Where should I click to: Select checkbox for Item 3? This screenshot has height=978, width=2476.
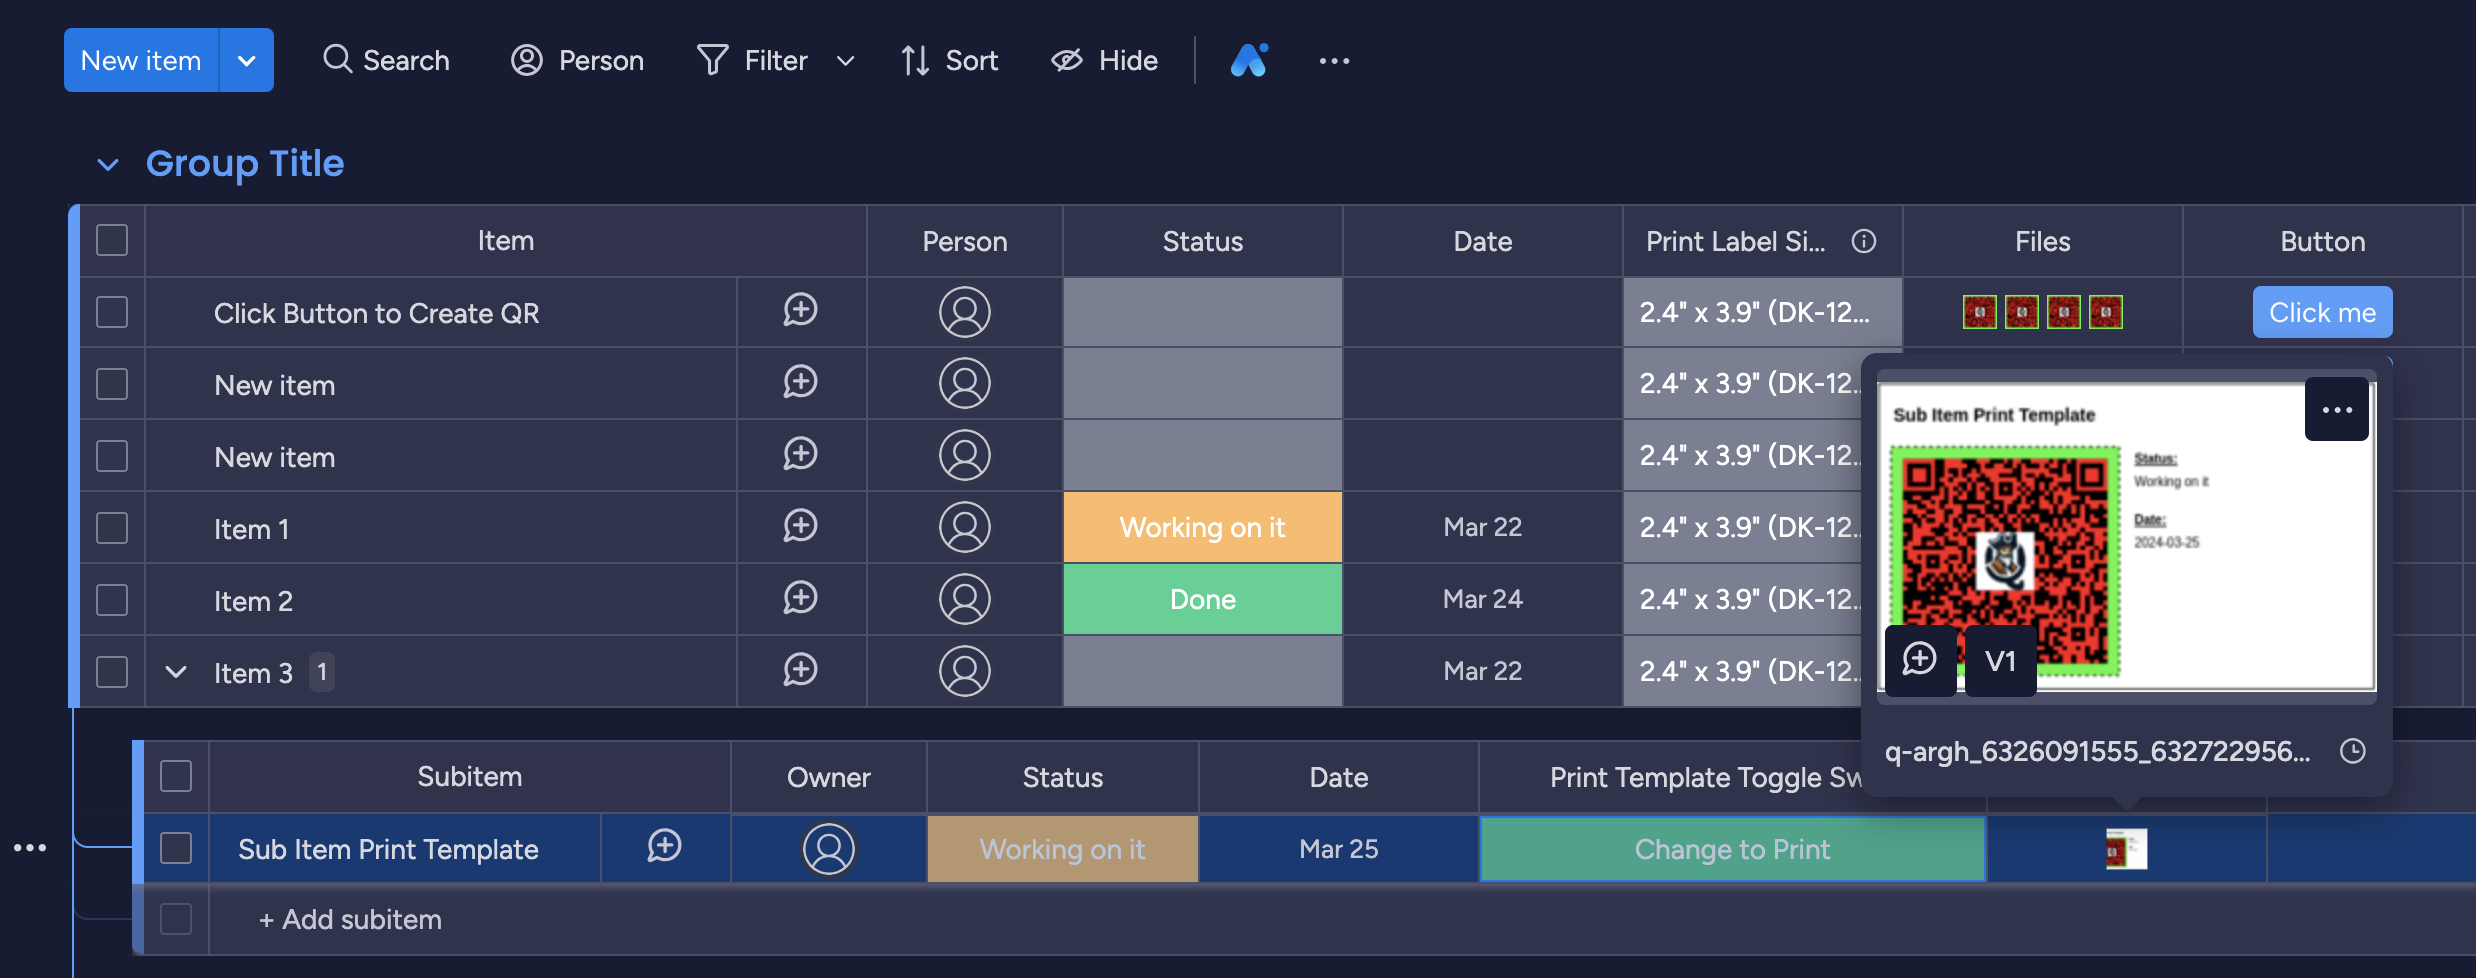112,672
